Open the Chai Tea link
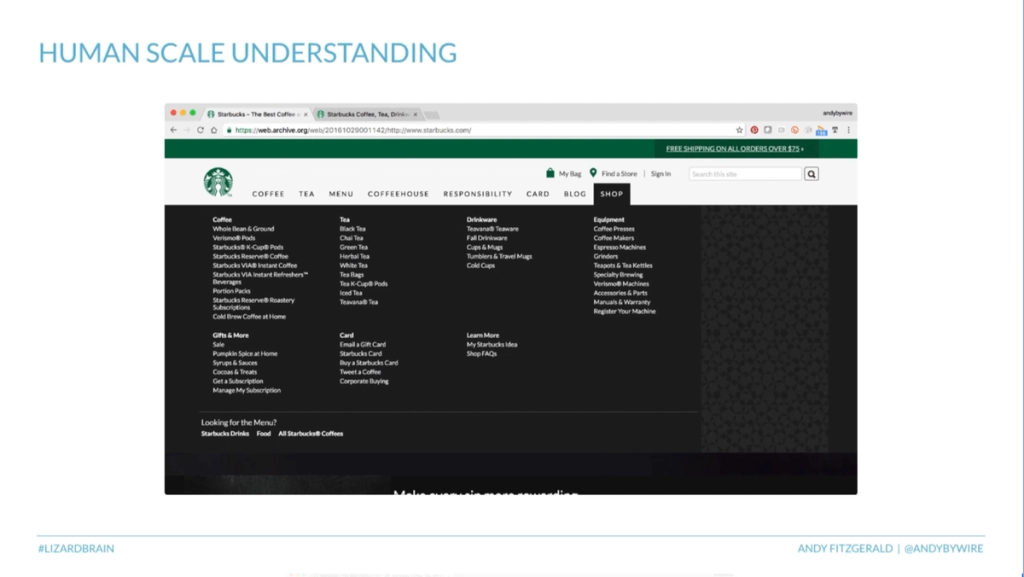This screenshot has width=1024, height=577. tap(351, 238)
